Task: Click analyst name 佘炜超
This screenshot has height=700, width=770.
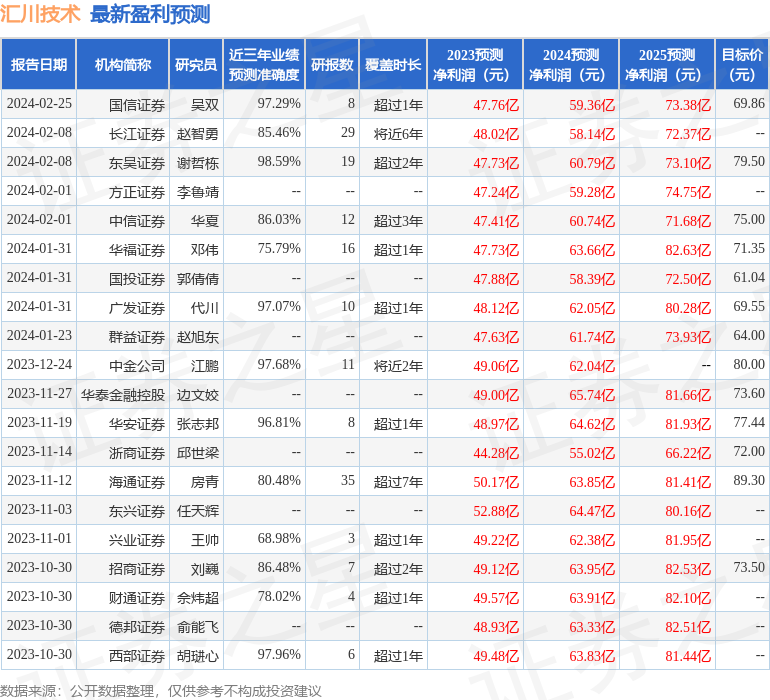Action: click(198, 597)
